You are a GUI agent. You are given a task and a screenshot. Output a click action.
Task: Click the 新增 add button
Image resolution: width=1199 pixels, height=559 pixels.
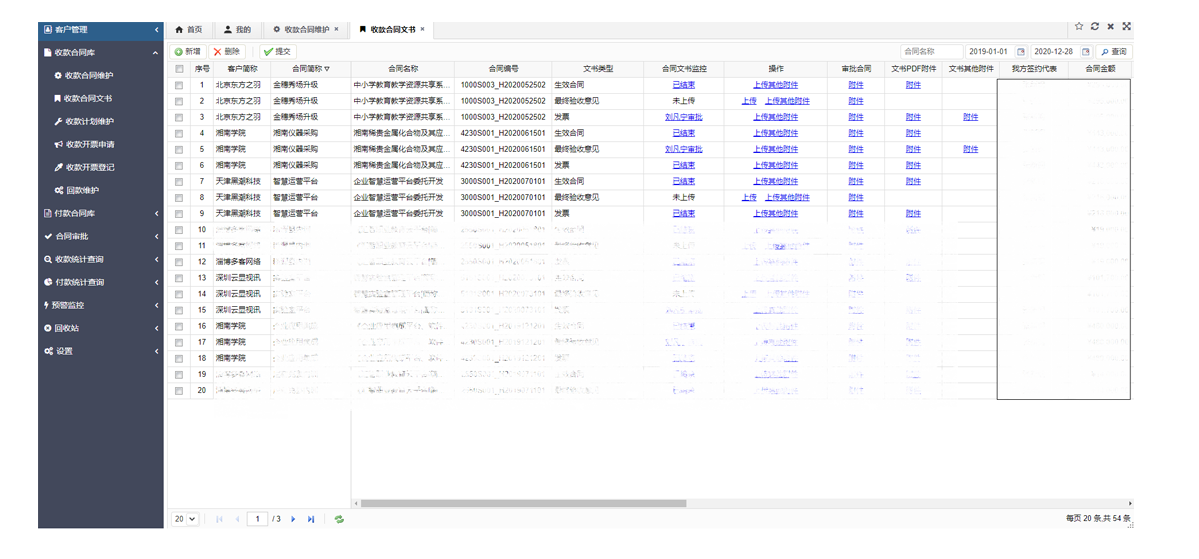click(188, 51)
